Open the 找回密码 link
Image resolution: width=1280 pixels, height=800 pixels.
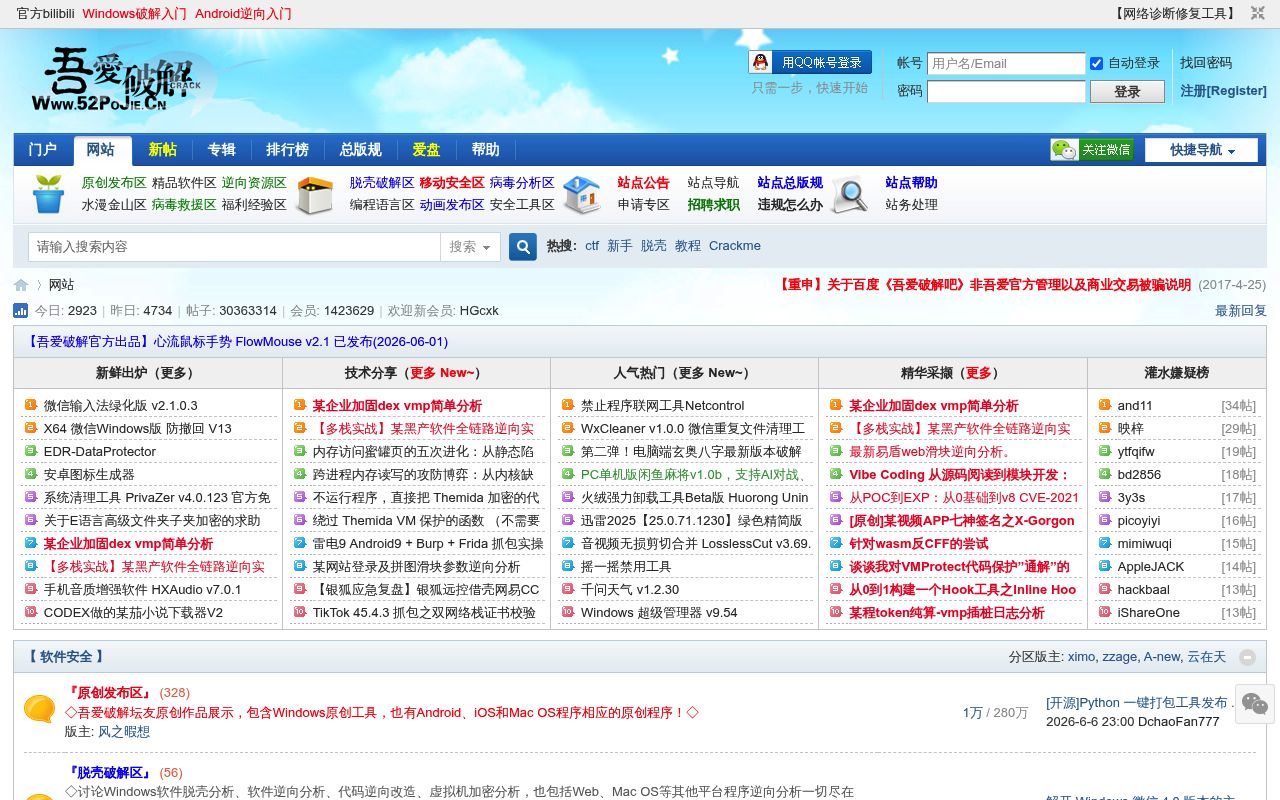(x=1206, y=63)
